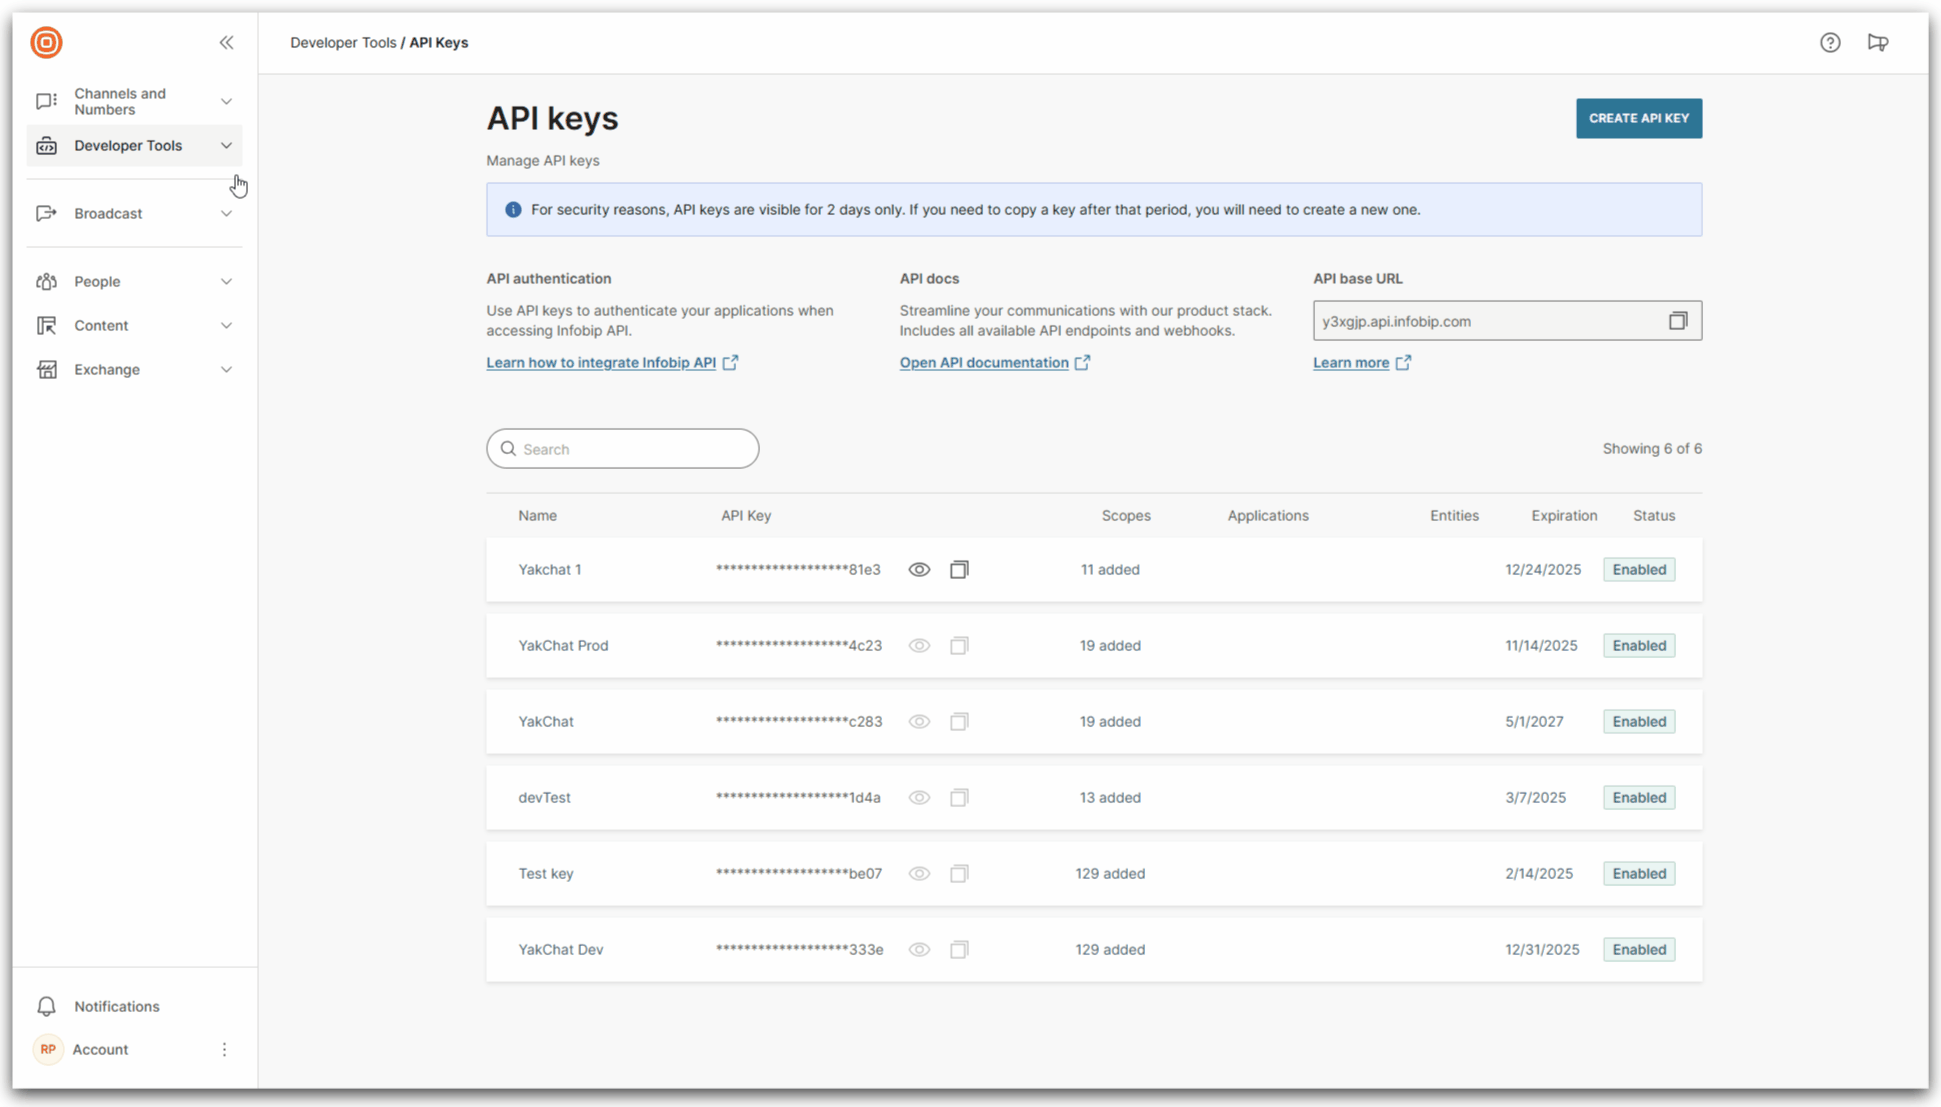This screenshot has width=1941, height=1107.
Task: Click the Developer Tools sidebar icon
Action: 46,146
